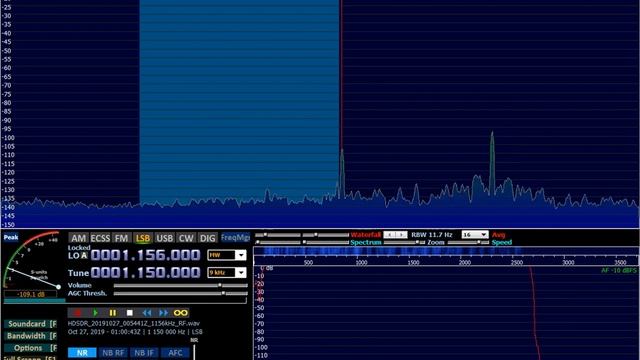Stop playback with the white stop button
This screenshot has height=360, width=640.
(x=129, y=313)
